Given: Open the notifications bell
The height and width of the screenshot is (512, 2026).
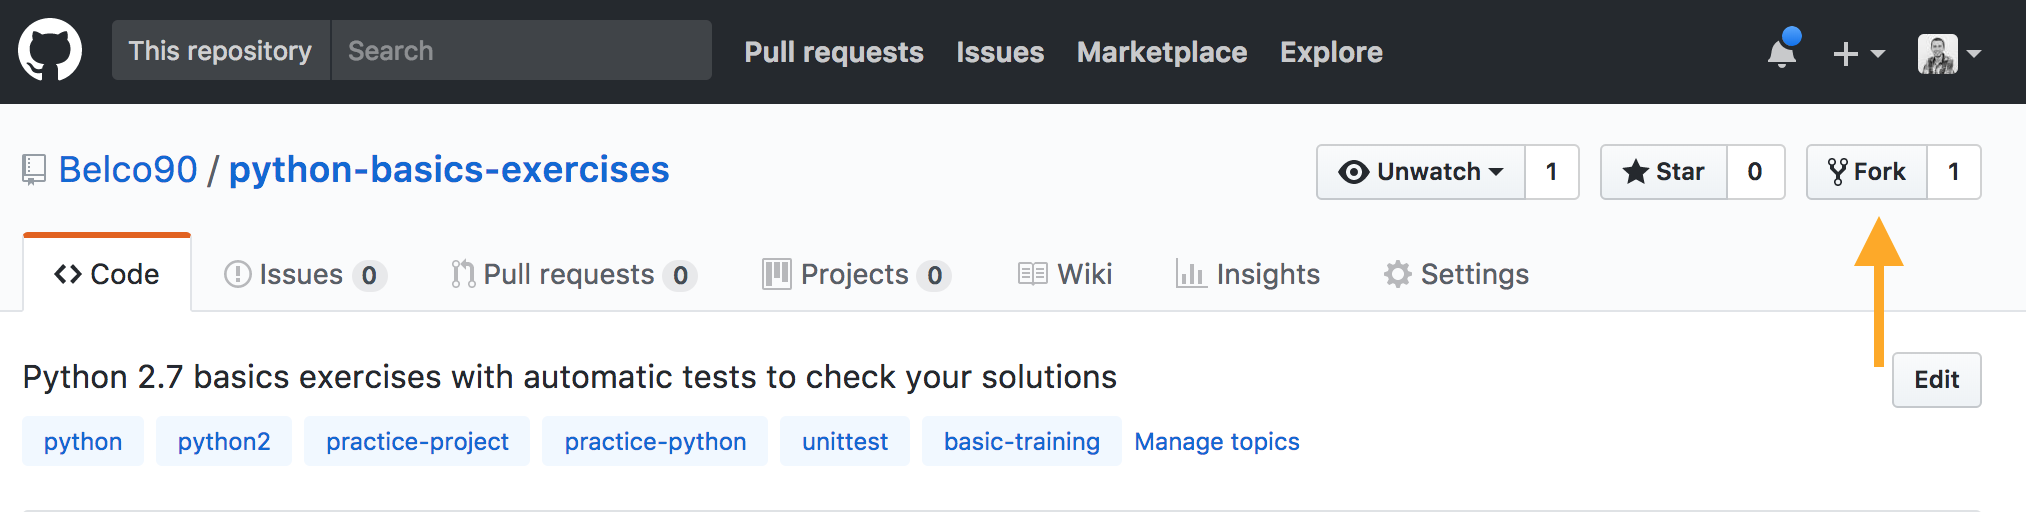Looking at the screenshot, I should click(x=1782, y=52).
